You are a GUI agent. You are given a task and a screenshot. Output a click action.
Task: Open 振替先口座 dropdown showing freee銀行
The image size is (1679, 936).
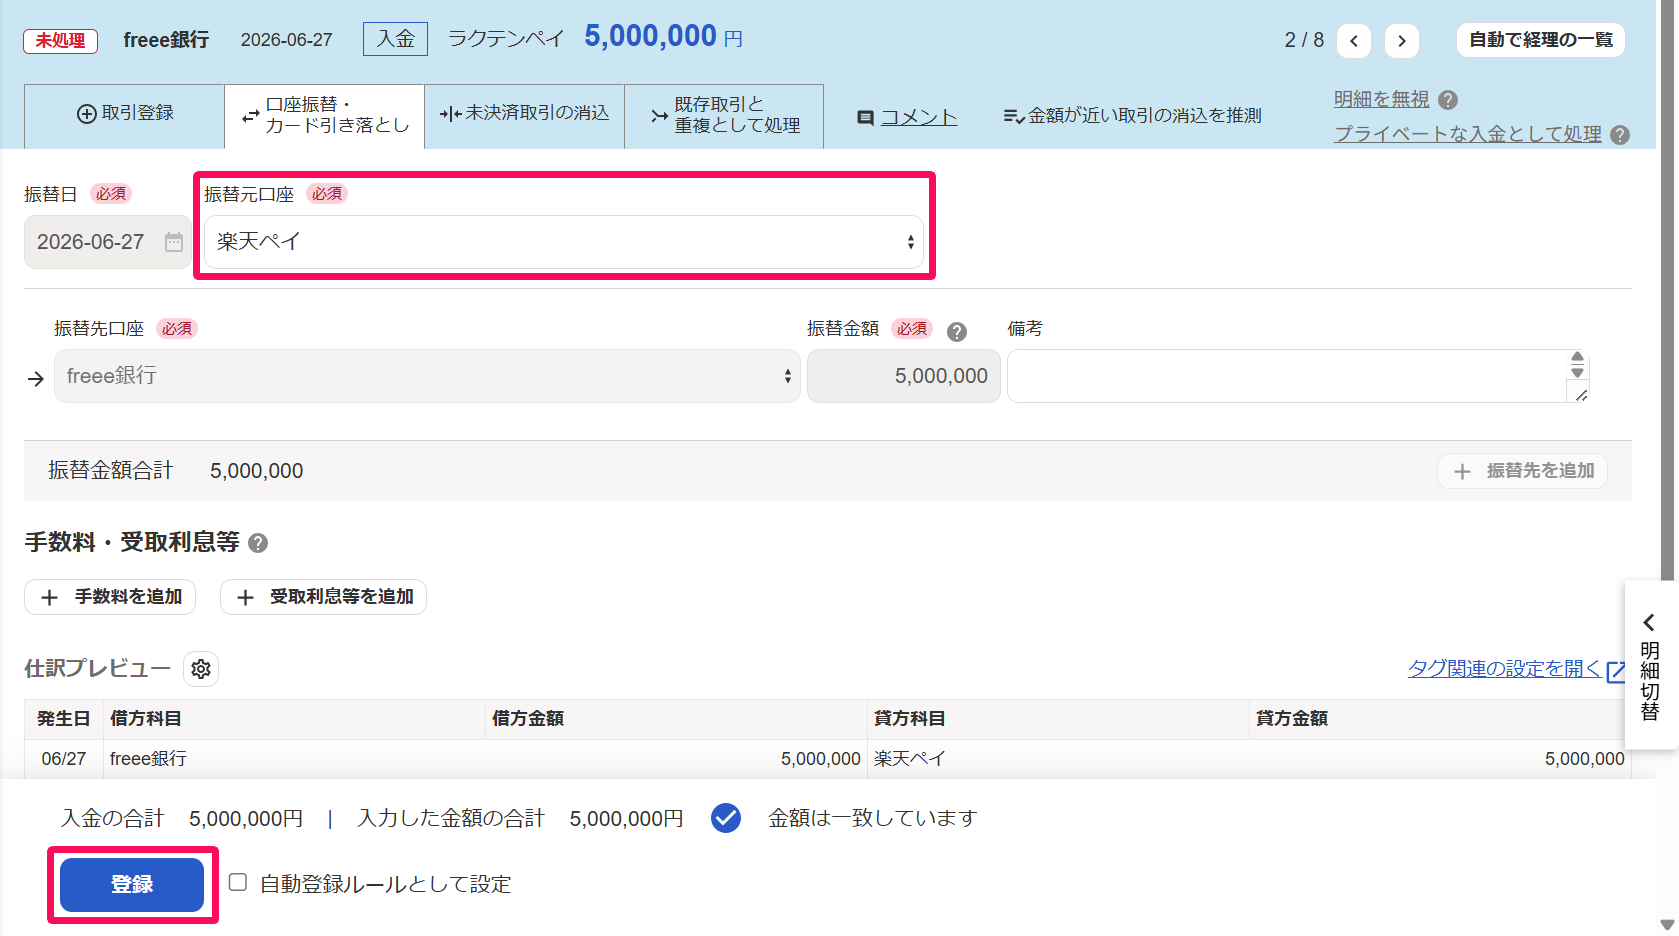pos(427,376)
